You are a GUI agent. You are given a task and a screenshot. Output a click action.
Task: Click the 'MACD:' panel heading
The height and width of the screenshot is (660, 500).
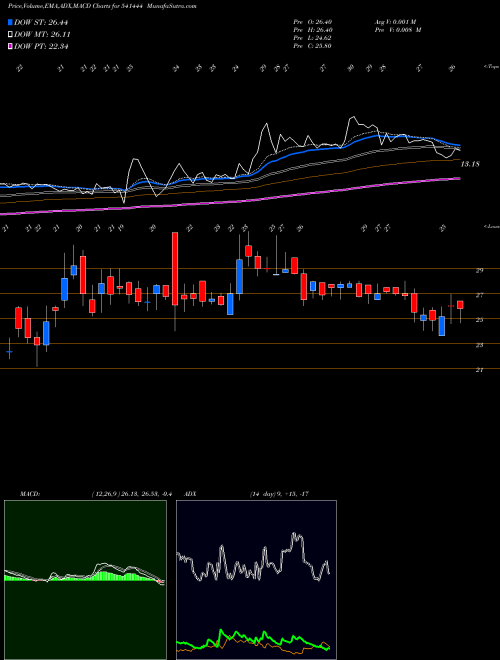tap(29, 494)
